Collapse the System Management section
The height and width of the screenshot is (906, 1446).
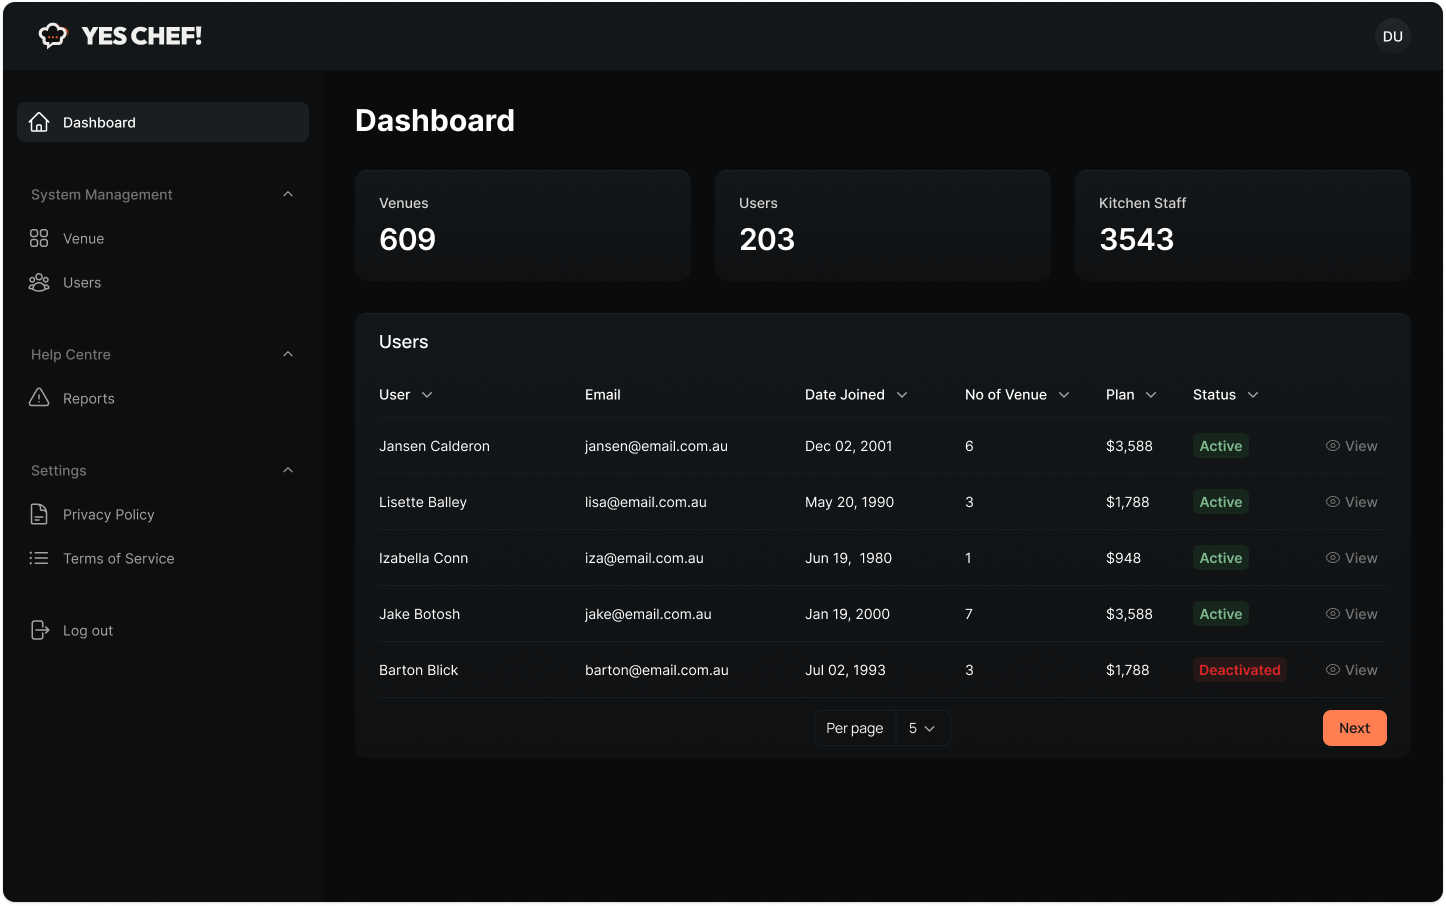(x=288, y=194)
